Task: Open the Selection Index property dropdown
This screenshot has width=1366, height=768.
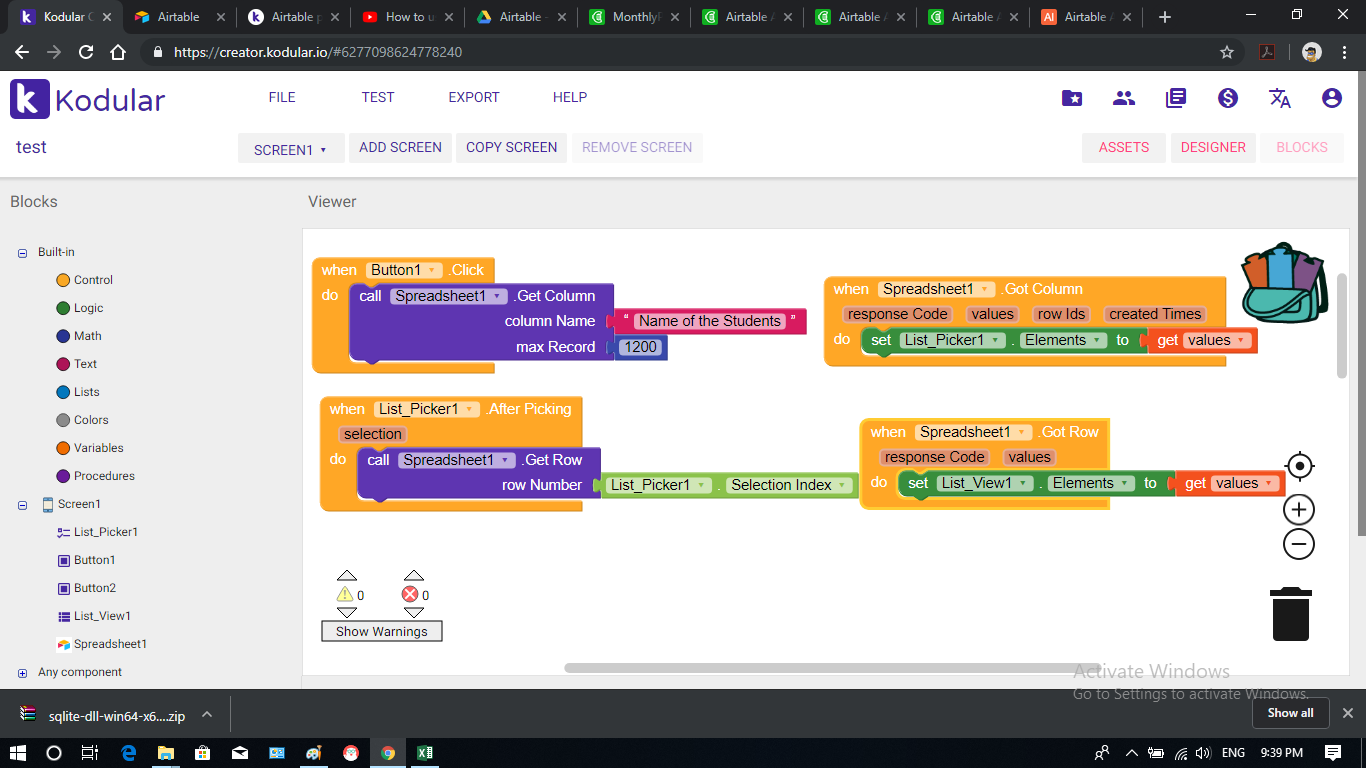Action: (843, 485)
